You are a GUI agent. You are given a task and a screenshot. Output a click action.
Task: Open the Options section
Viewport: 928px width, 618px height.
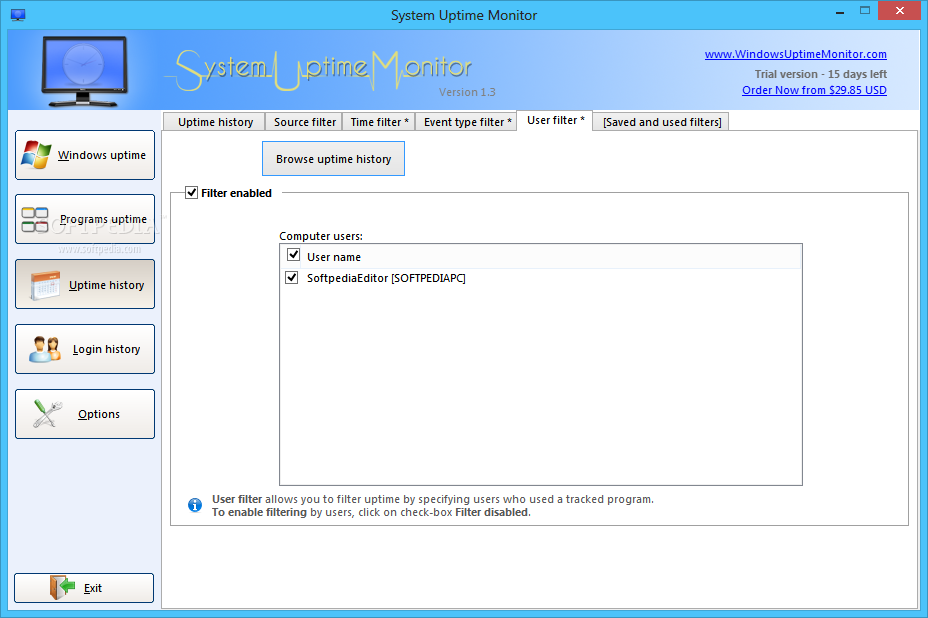coord(85,414)
